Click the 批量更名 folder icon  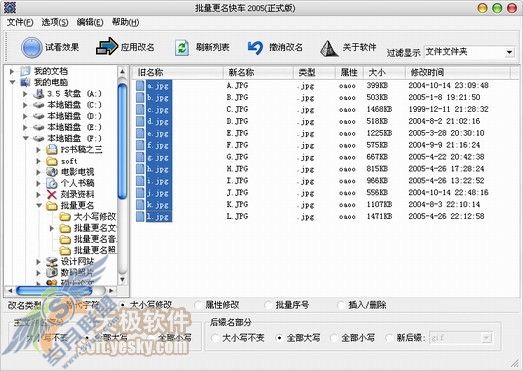52,206
